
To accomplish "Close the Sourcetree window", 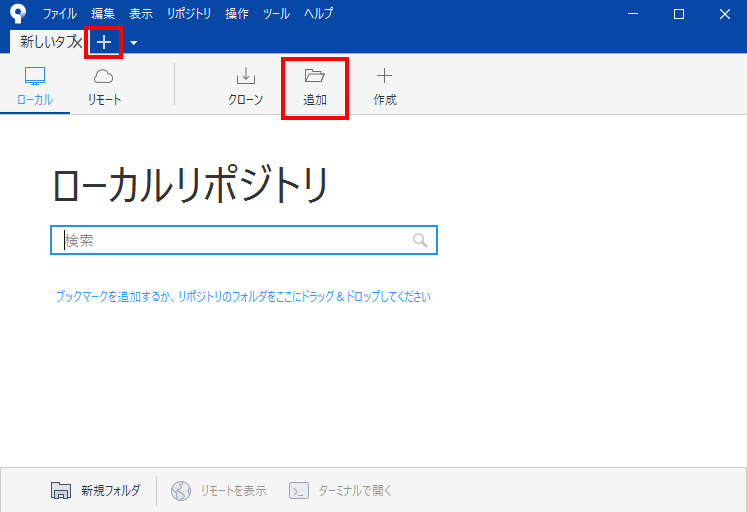I will point(725,14).
